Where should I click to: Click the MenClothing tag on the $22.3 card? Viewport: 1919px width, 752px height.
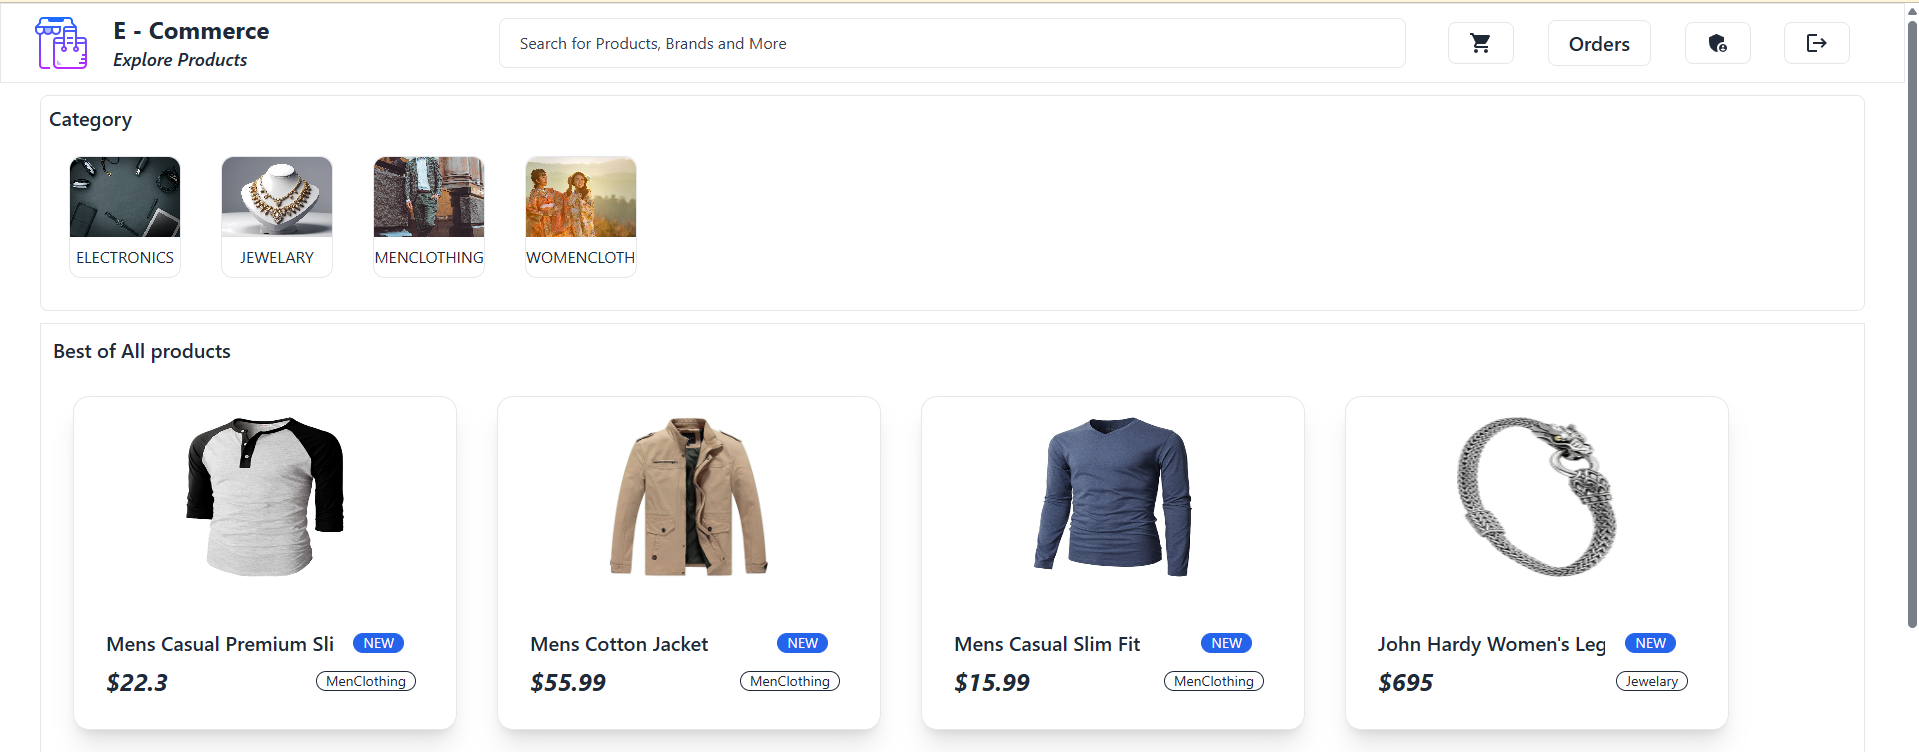point(366,682)
